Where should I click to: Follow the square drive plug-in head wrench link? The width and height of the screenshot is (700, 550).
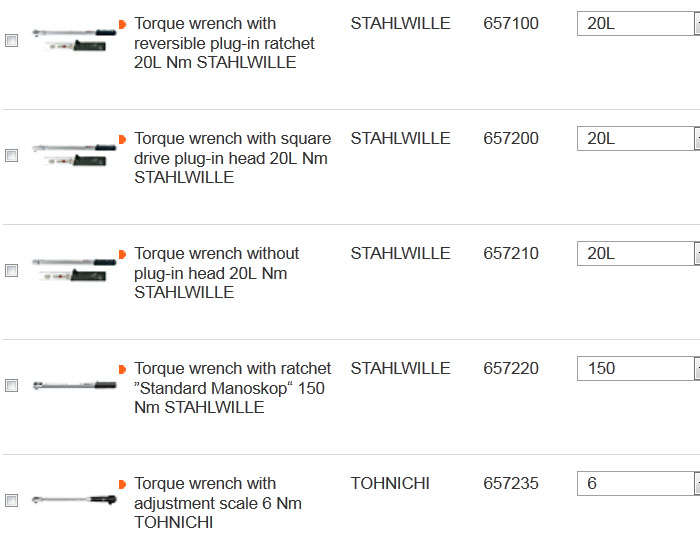(232, 158)
